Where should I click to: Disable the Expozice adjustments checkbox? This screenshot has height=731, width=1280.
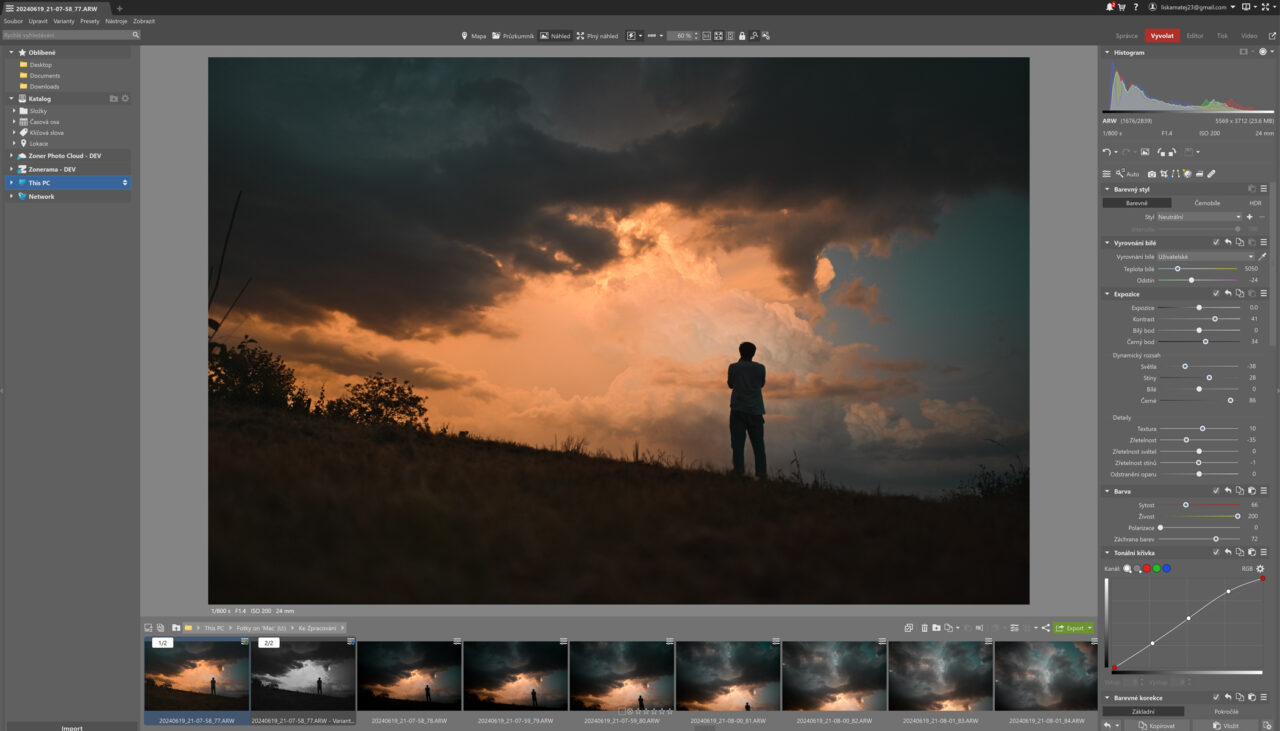pyautogui.click(x=1215, y=293)
